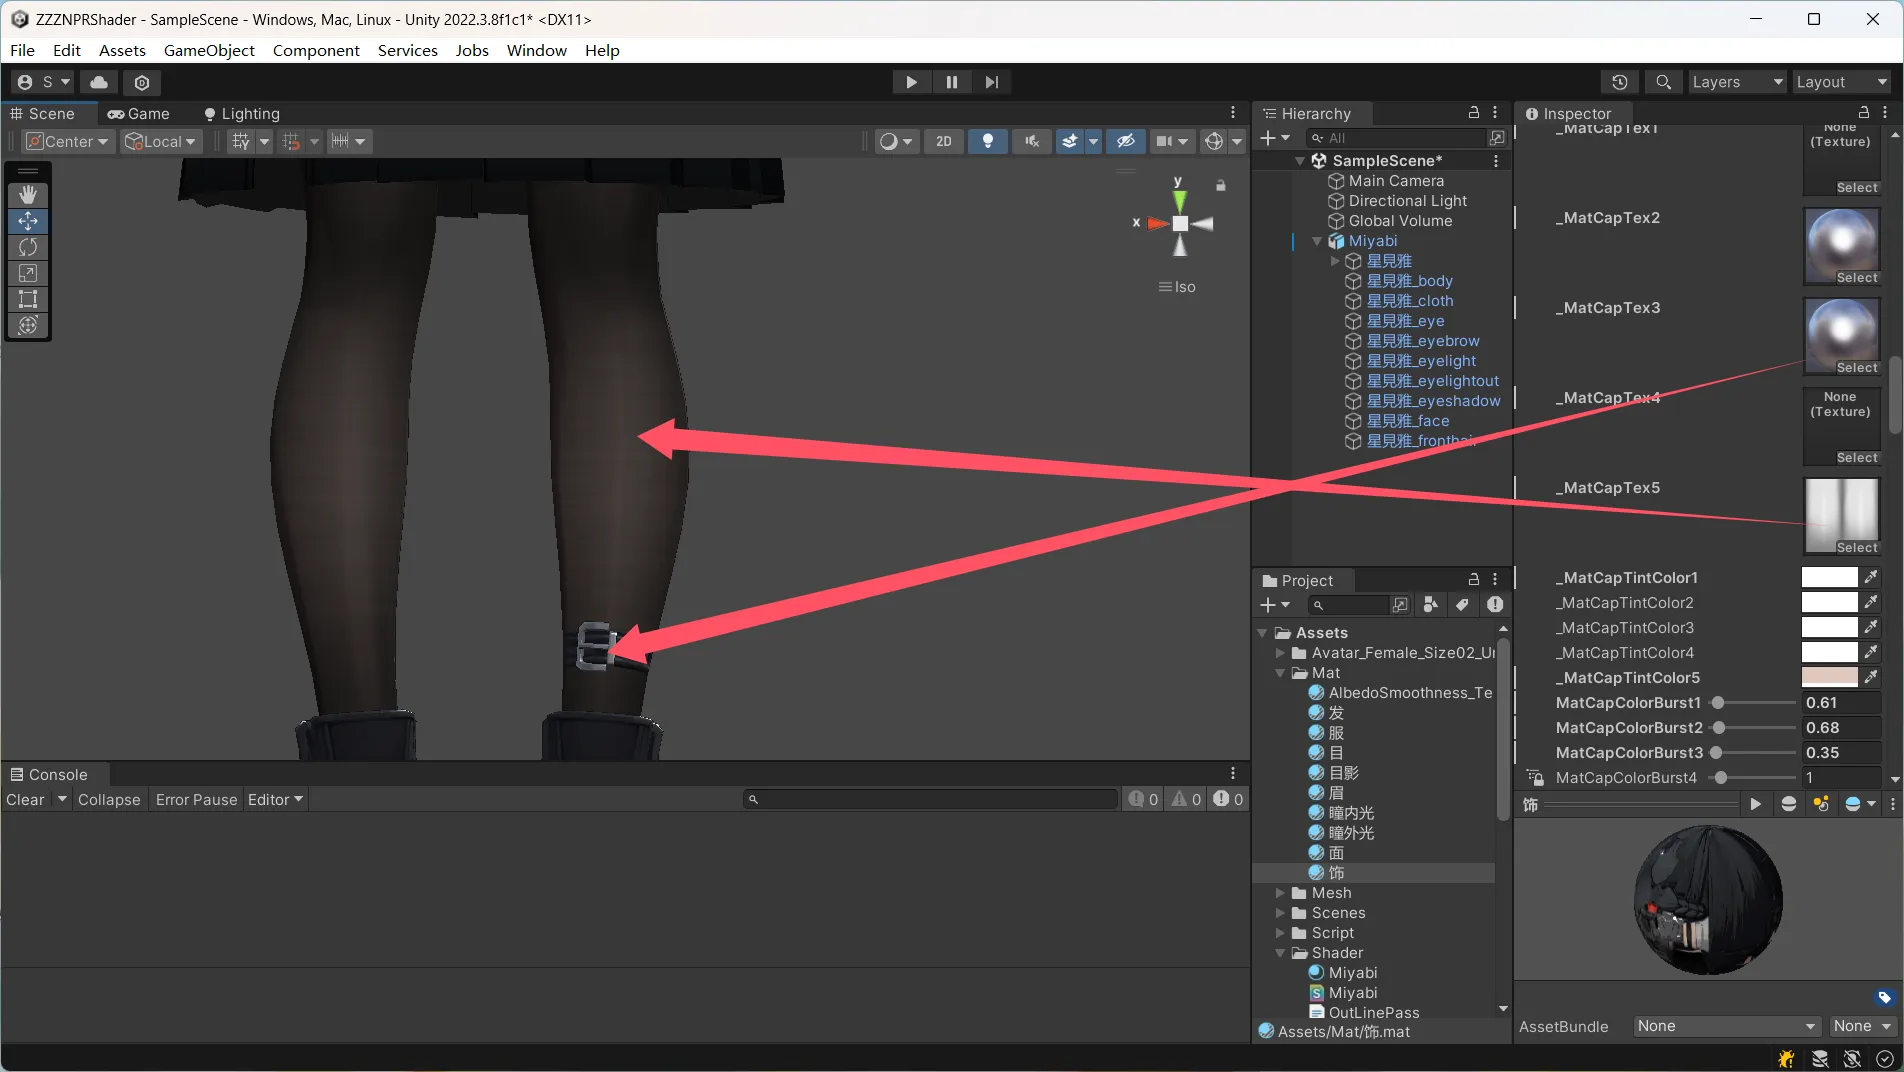Open the Undo History icon
Viewport: 1904px width, 1072px height.
coord(1620,82)
